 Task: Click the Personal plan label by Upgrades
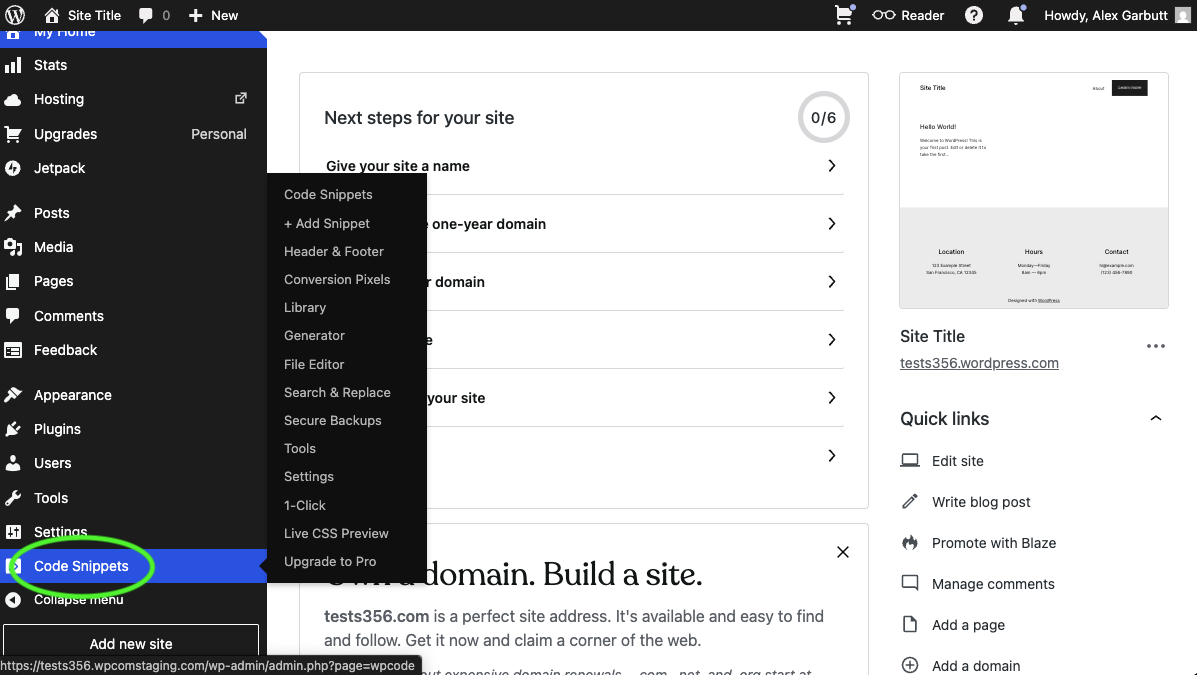pos(218,134)
